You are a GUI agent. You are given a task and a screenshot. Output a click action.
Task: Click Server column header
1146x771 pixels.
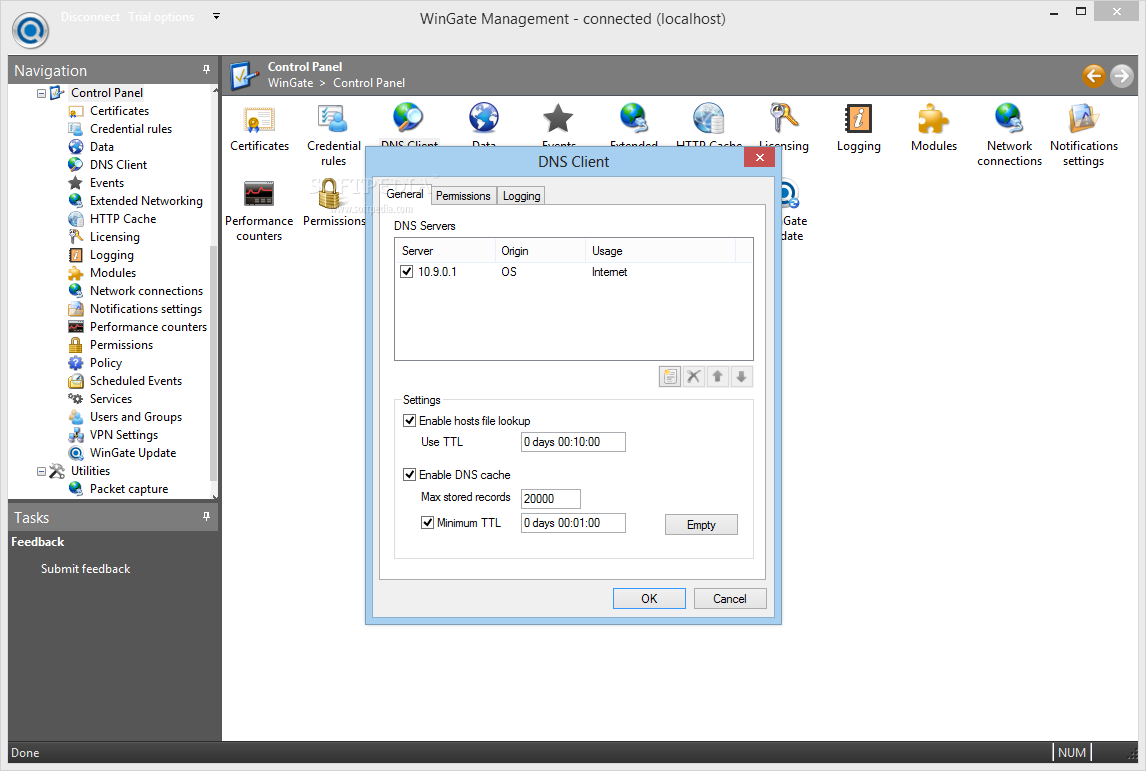point(446,251)
